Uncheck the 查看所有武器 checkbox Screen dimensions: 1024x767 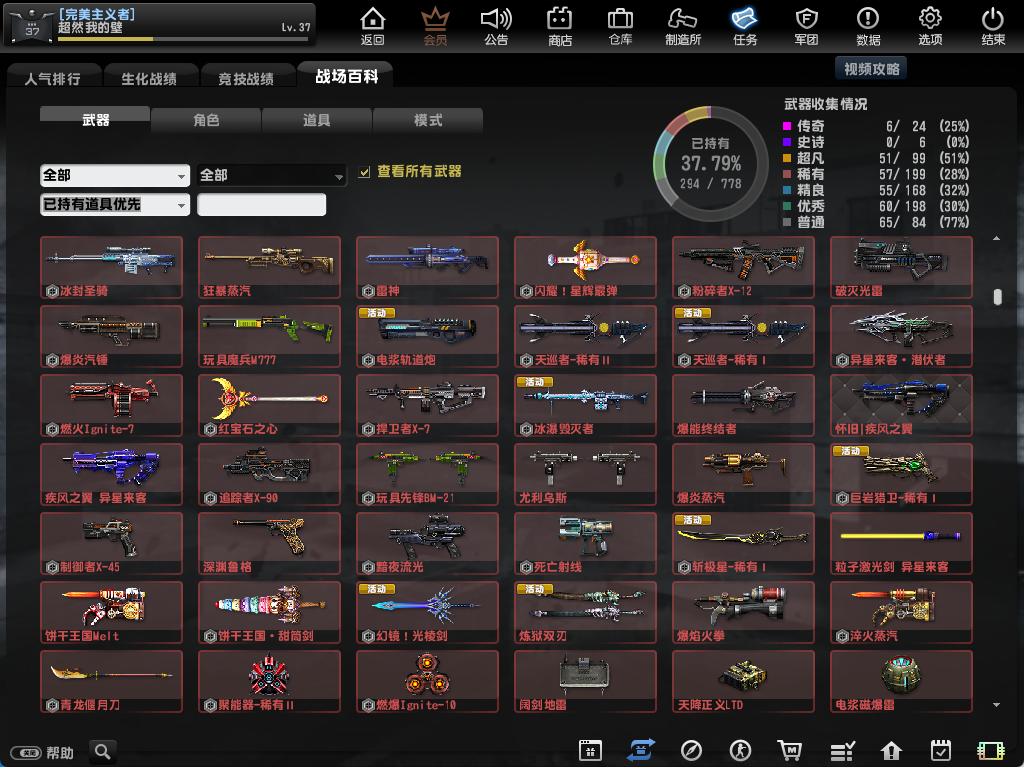tap(365, 173)
